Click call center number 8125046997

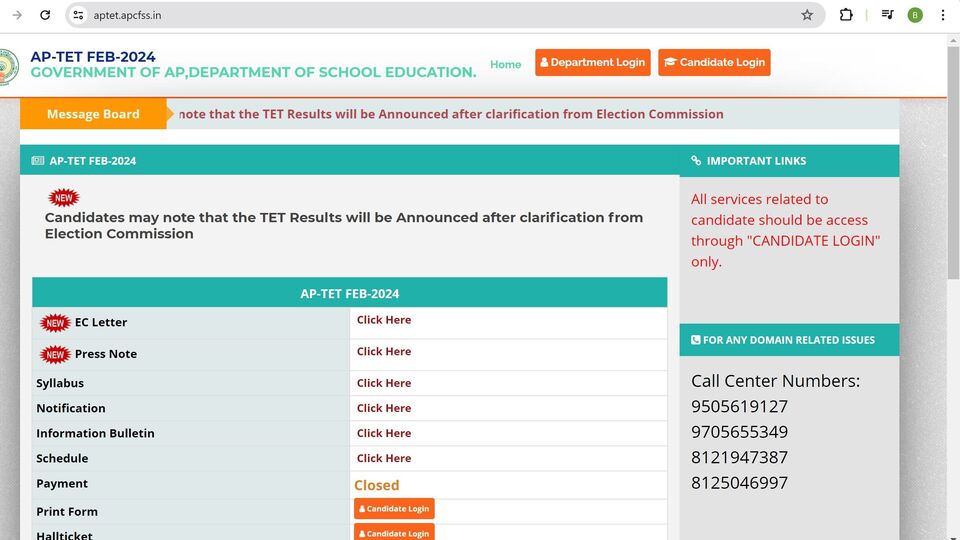740,483
